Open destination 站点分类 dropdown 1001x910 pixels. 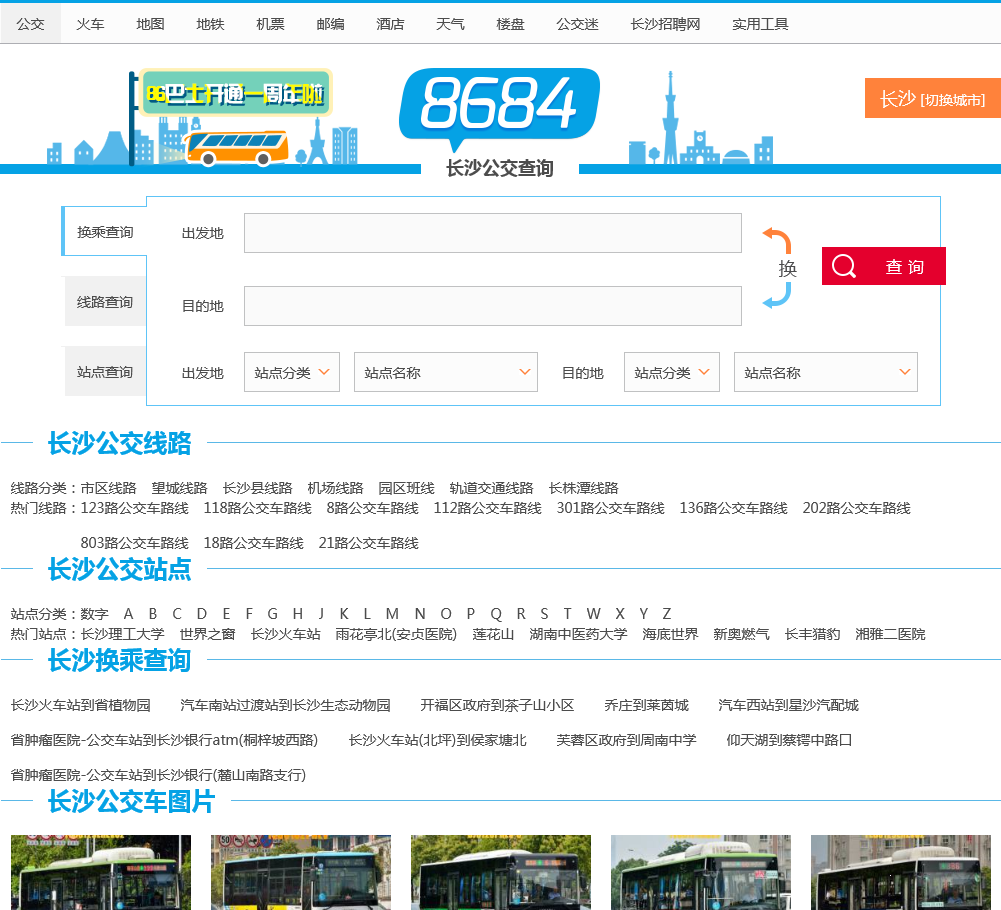tap(672, 372)
